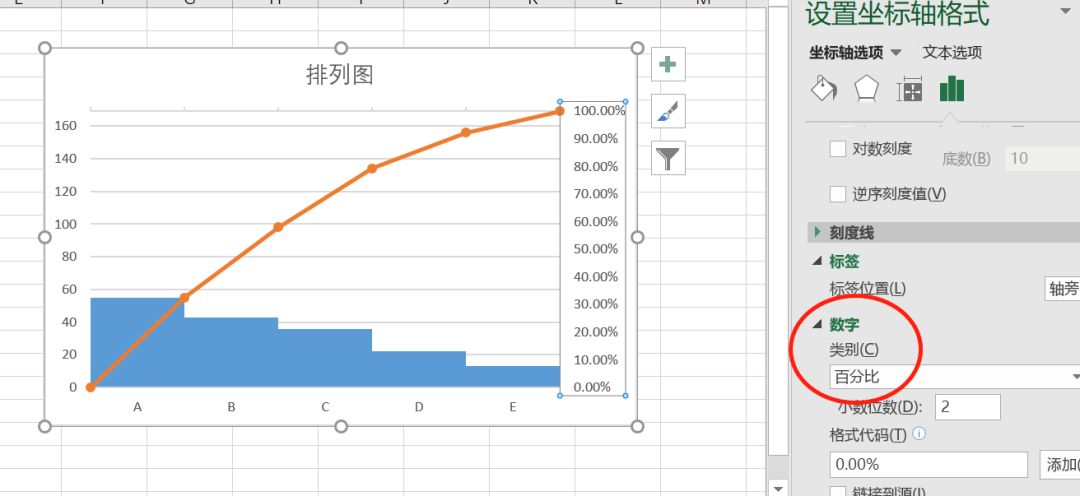
Task: Select Fill & Line paint bucket icon
Action: 824,89
